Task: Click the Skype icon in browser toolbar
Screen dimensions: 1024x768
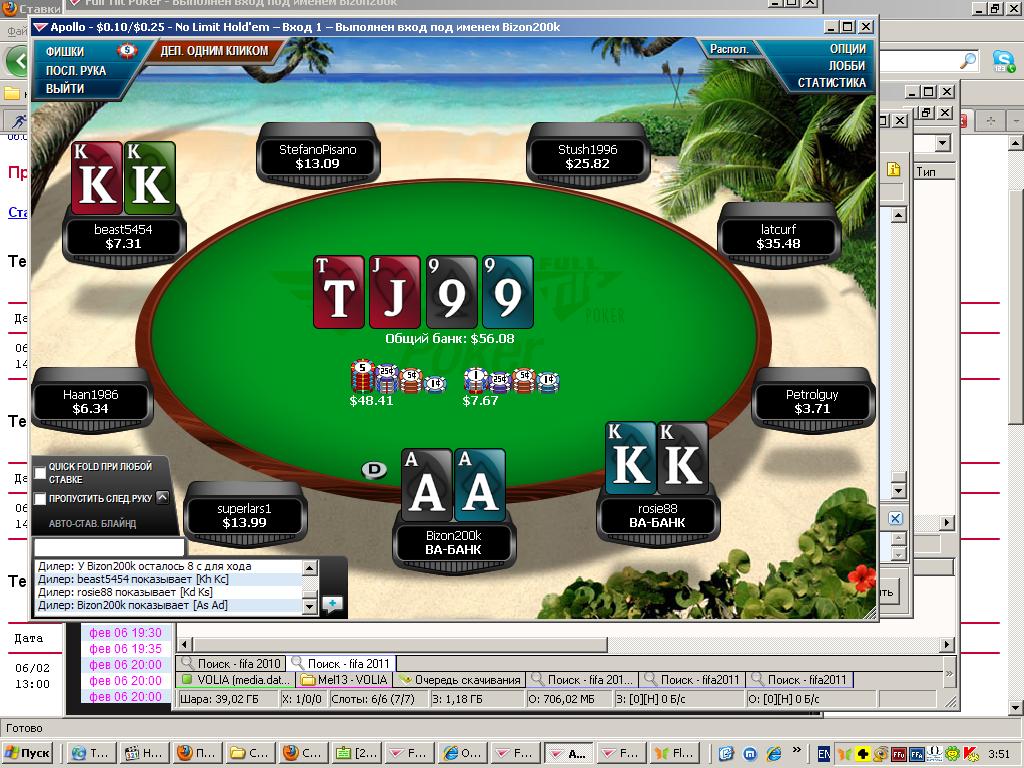Action: click(x=1003, y=61)
